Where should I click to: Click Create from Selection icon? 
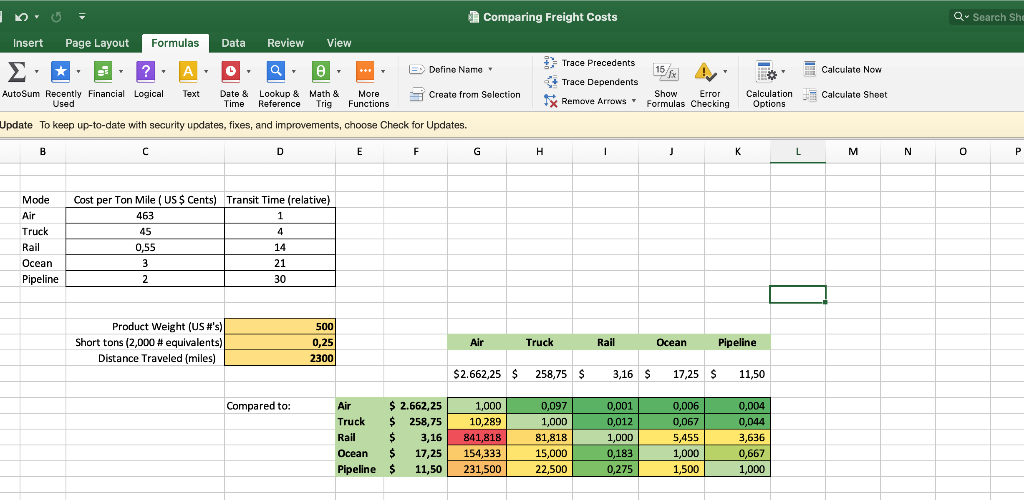[x=417, y=95]
